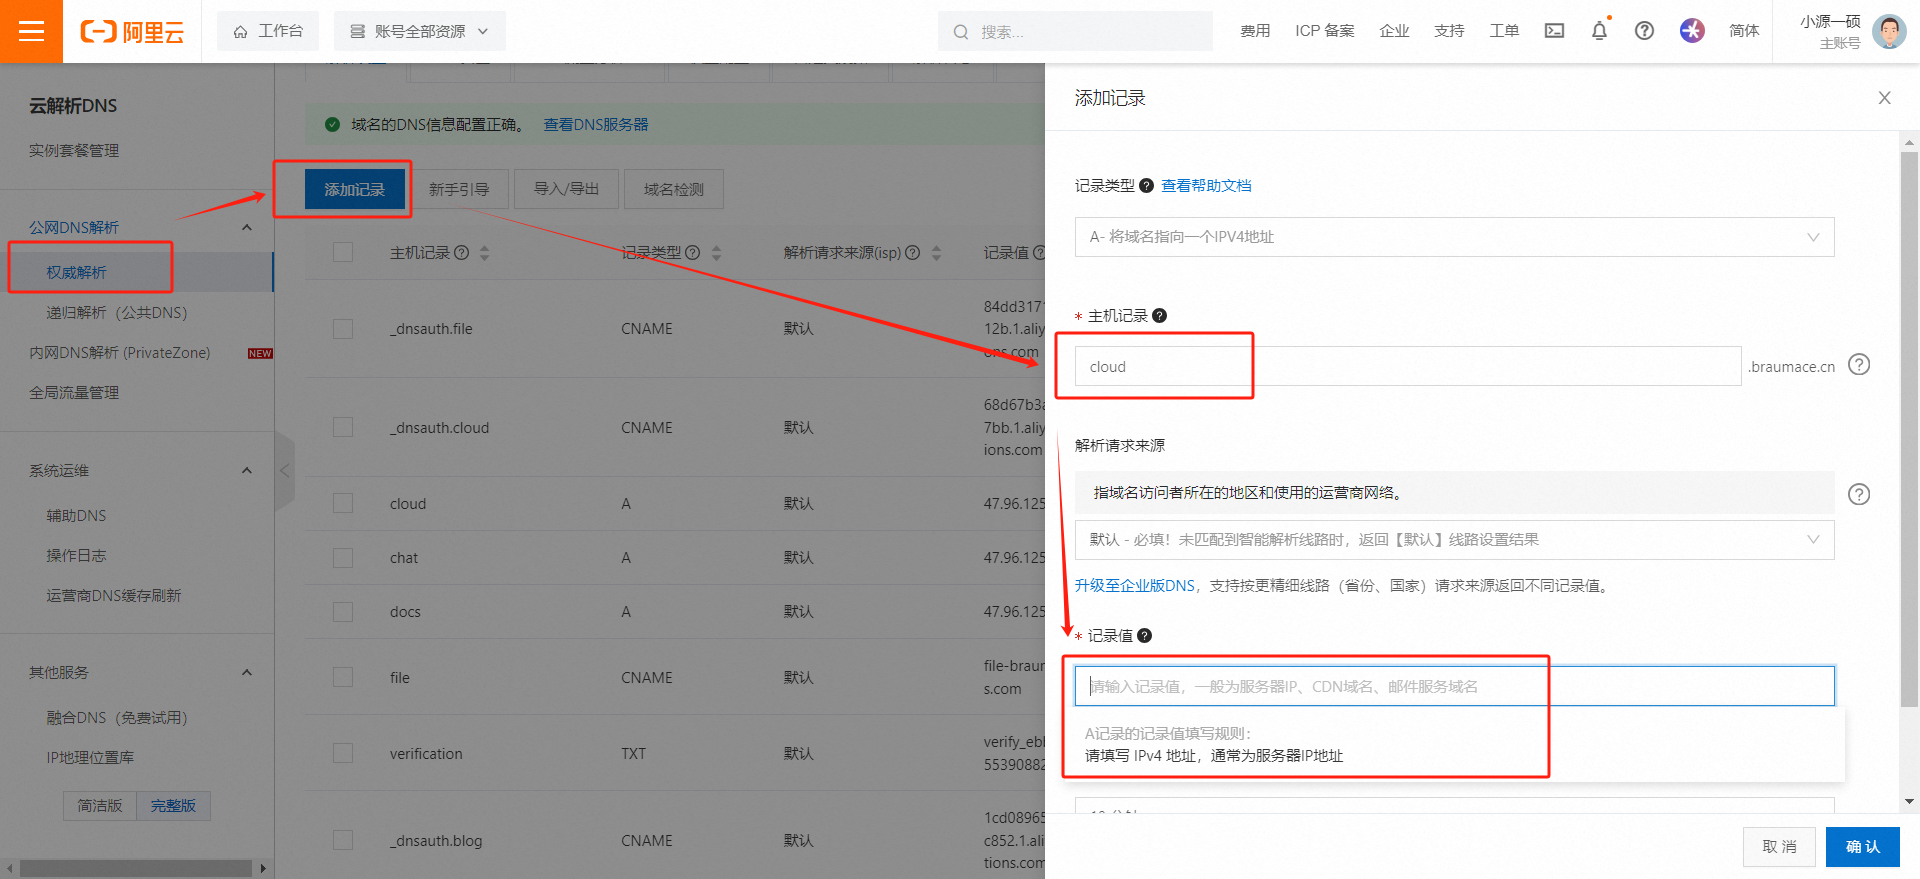Open 全局流量管理 in the sidebar
Viewport: 1920px width, 879px height.
[74, 393]
